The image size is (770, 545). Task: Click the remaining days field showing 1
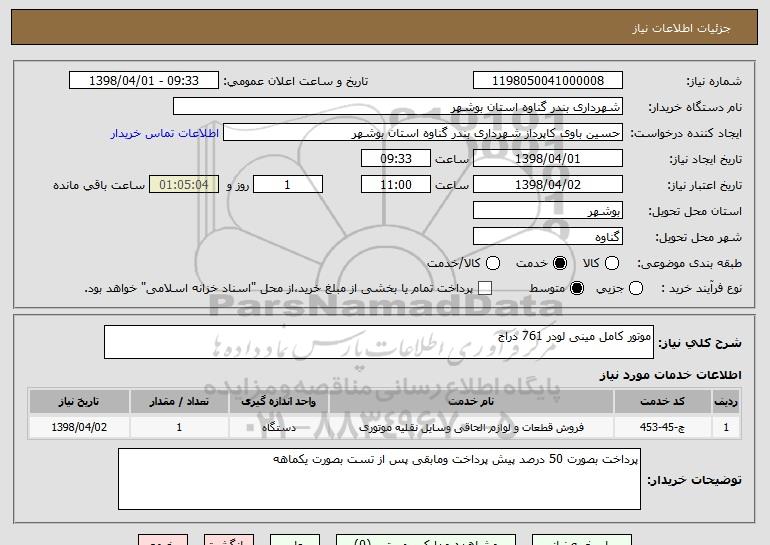288,185
